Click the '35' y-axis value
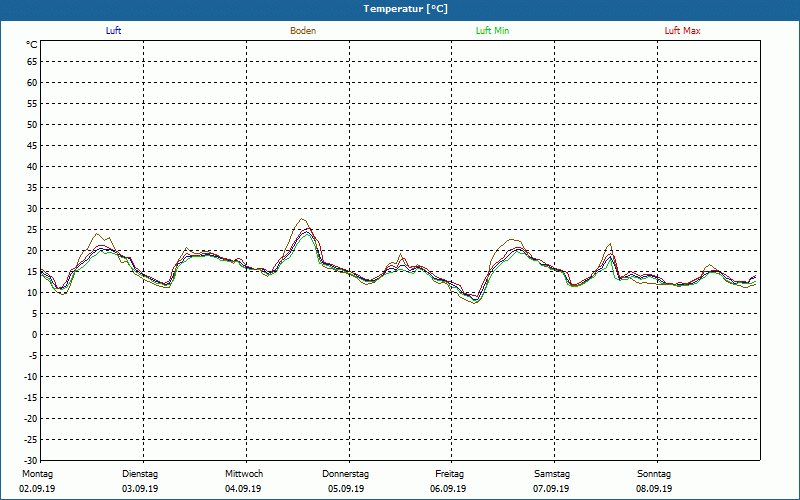800x500 pixels. [x=32, y=188]
